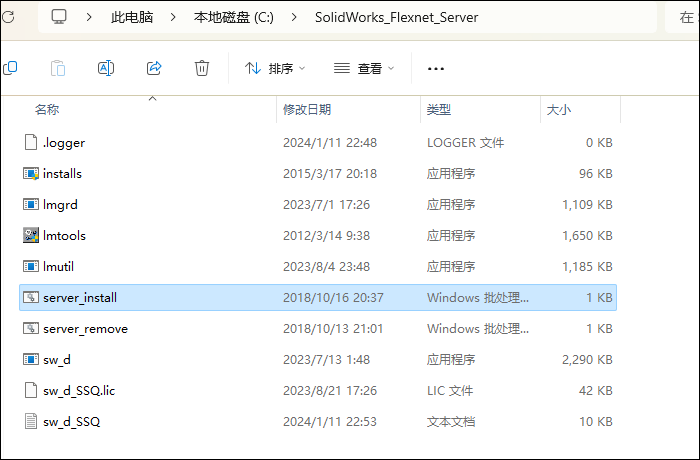Click the server_remove batch file icon
The height and width of the screenshot is (460, 700).
31,328
